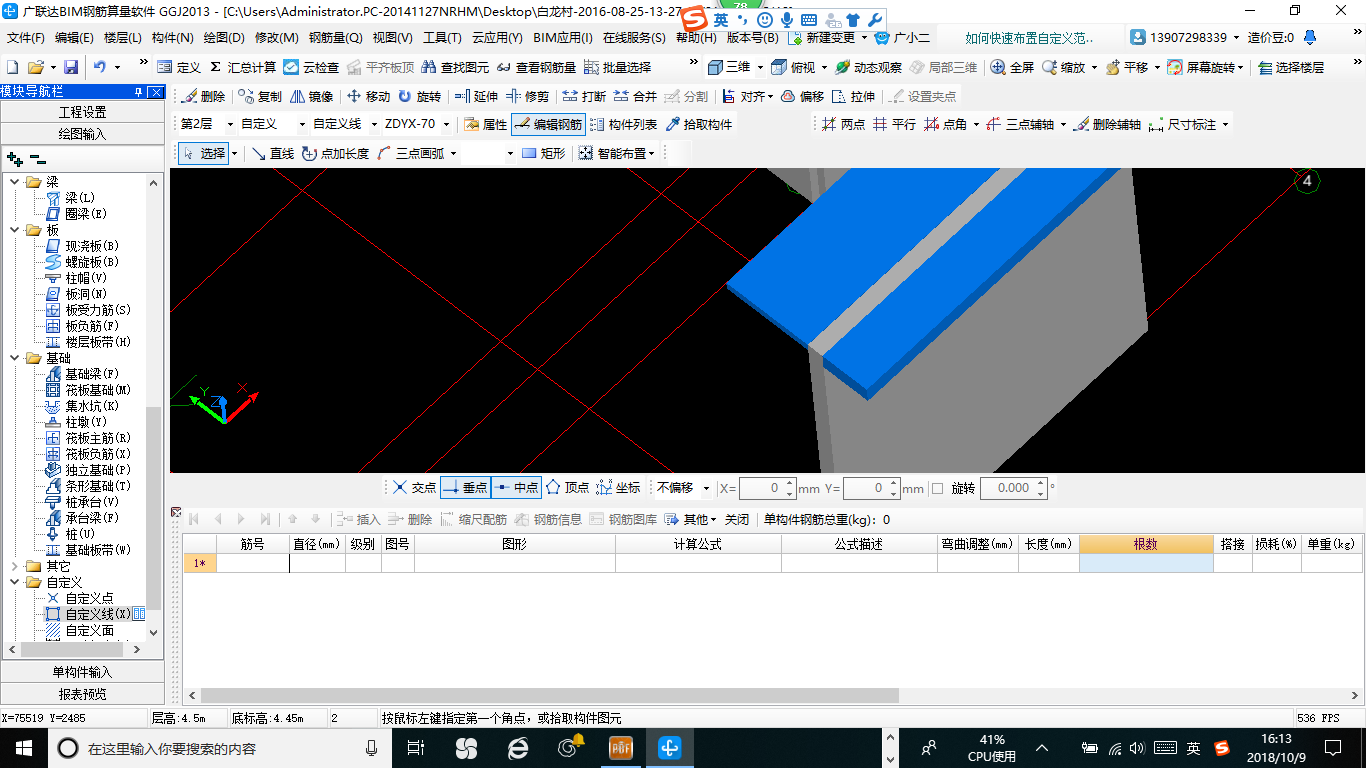Click the 两点 two-point axis tool
The height and width of the screenshot is (768, 1366).
click(843, 125)
